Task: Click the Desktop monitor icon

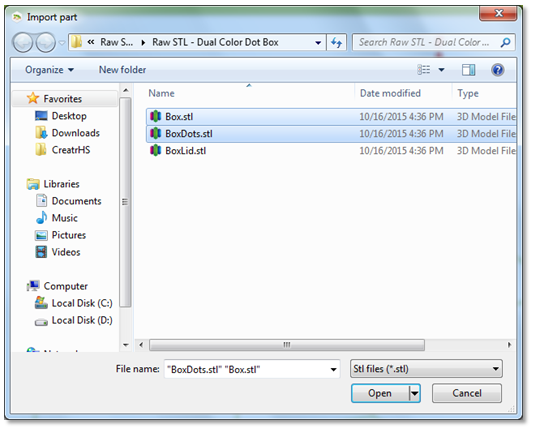Action: 41,116
